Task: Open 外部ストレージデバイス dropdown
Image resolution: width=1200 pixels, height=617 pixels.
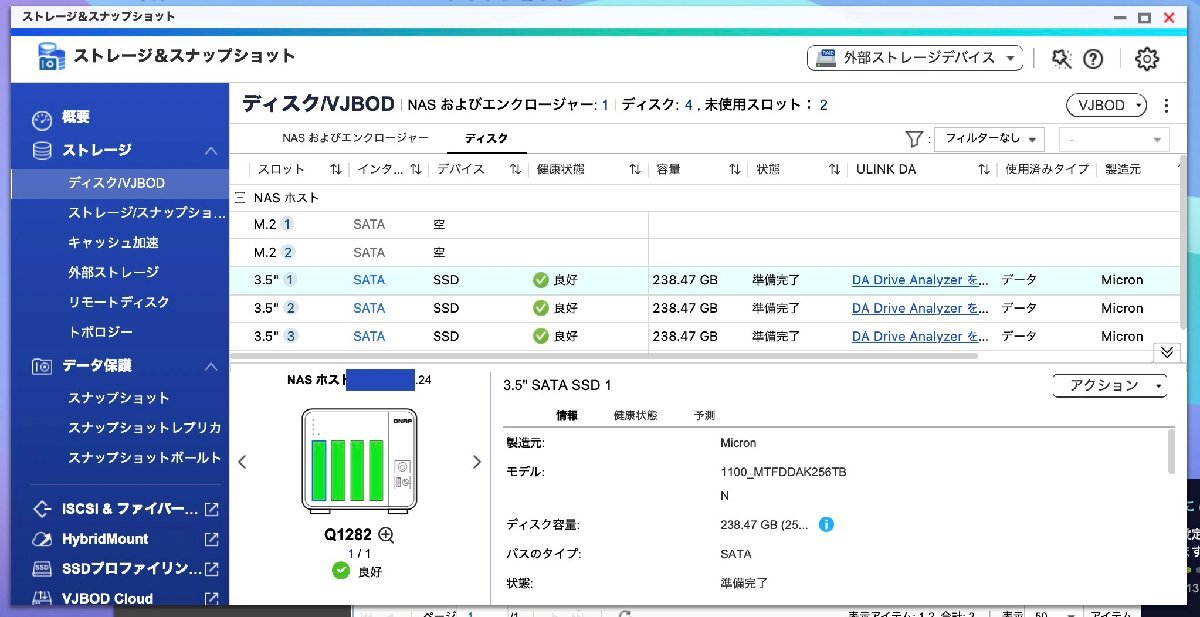Action: click(914, 59)
